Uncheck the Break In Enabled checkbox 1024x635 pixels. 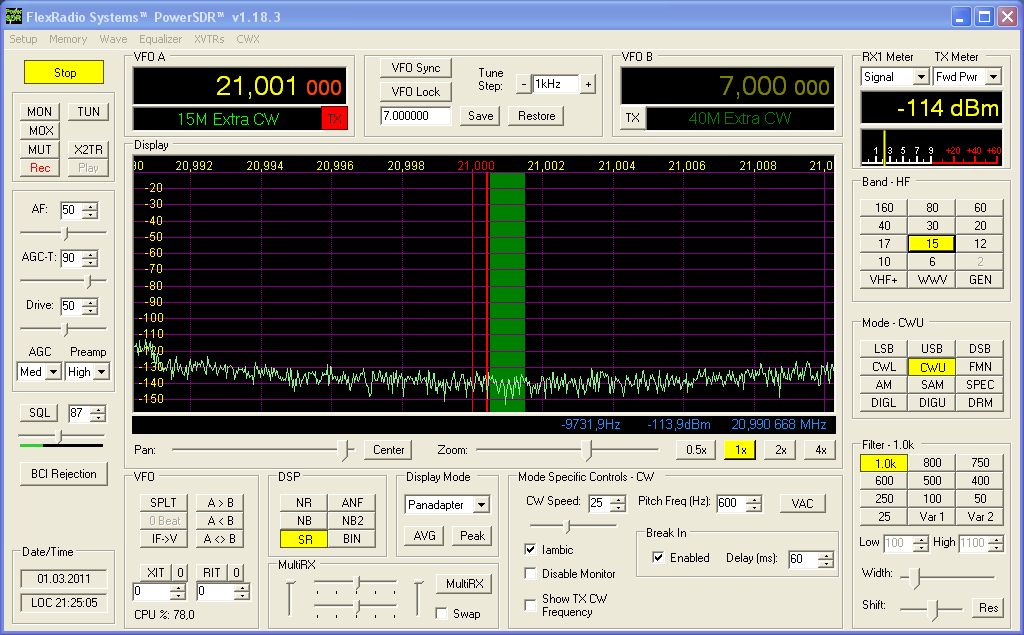click(x=658, y=557)
